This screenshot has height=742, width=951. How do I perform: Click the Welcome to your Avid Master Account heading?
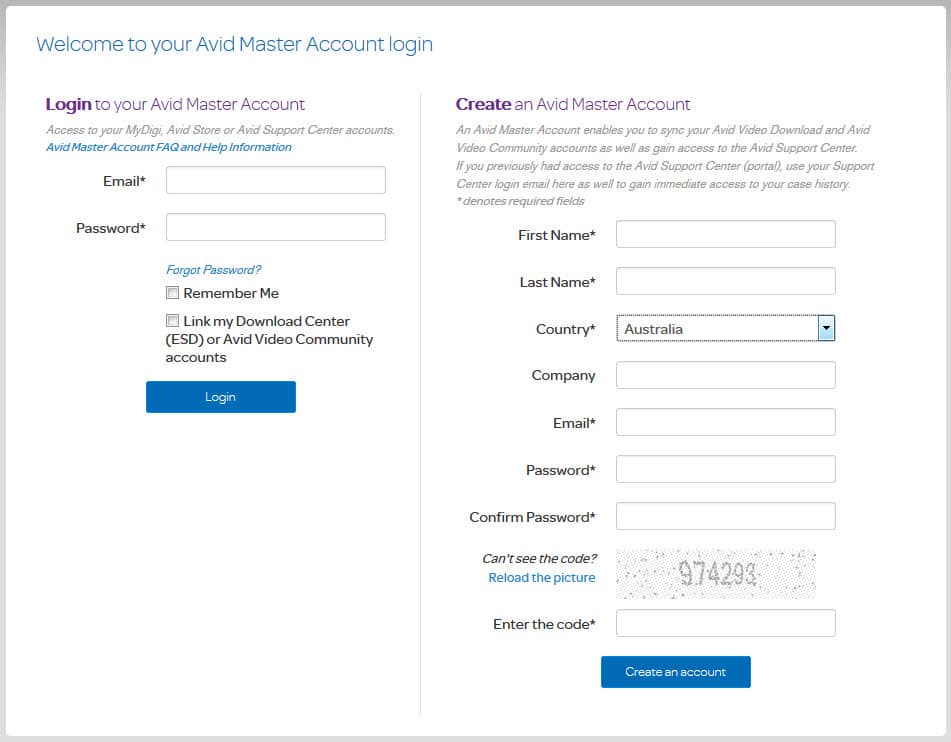point(234,44)
